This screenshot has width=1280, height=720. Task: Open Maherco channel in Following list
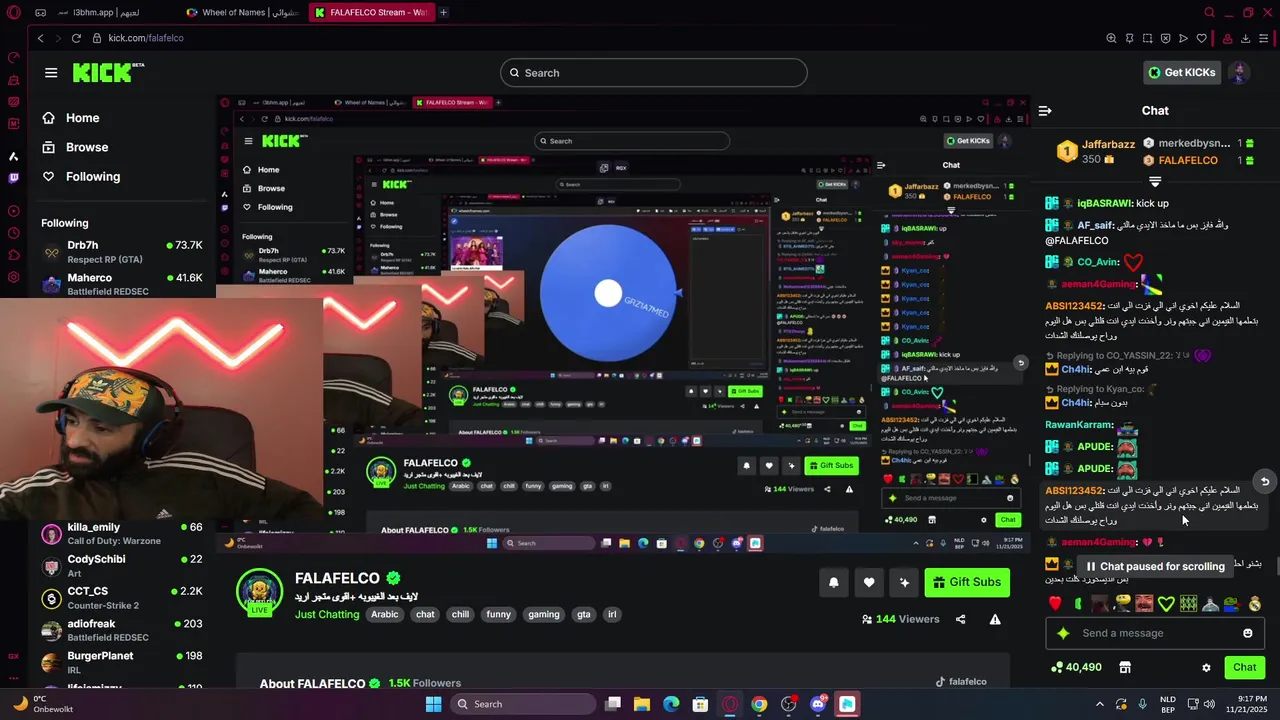121,284
